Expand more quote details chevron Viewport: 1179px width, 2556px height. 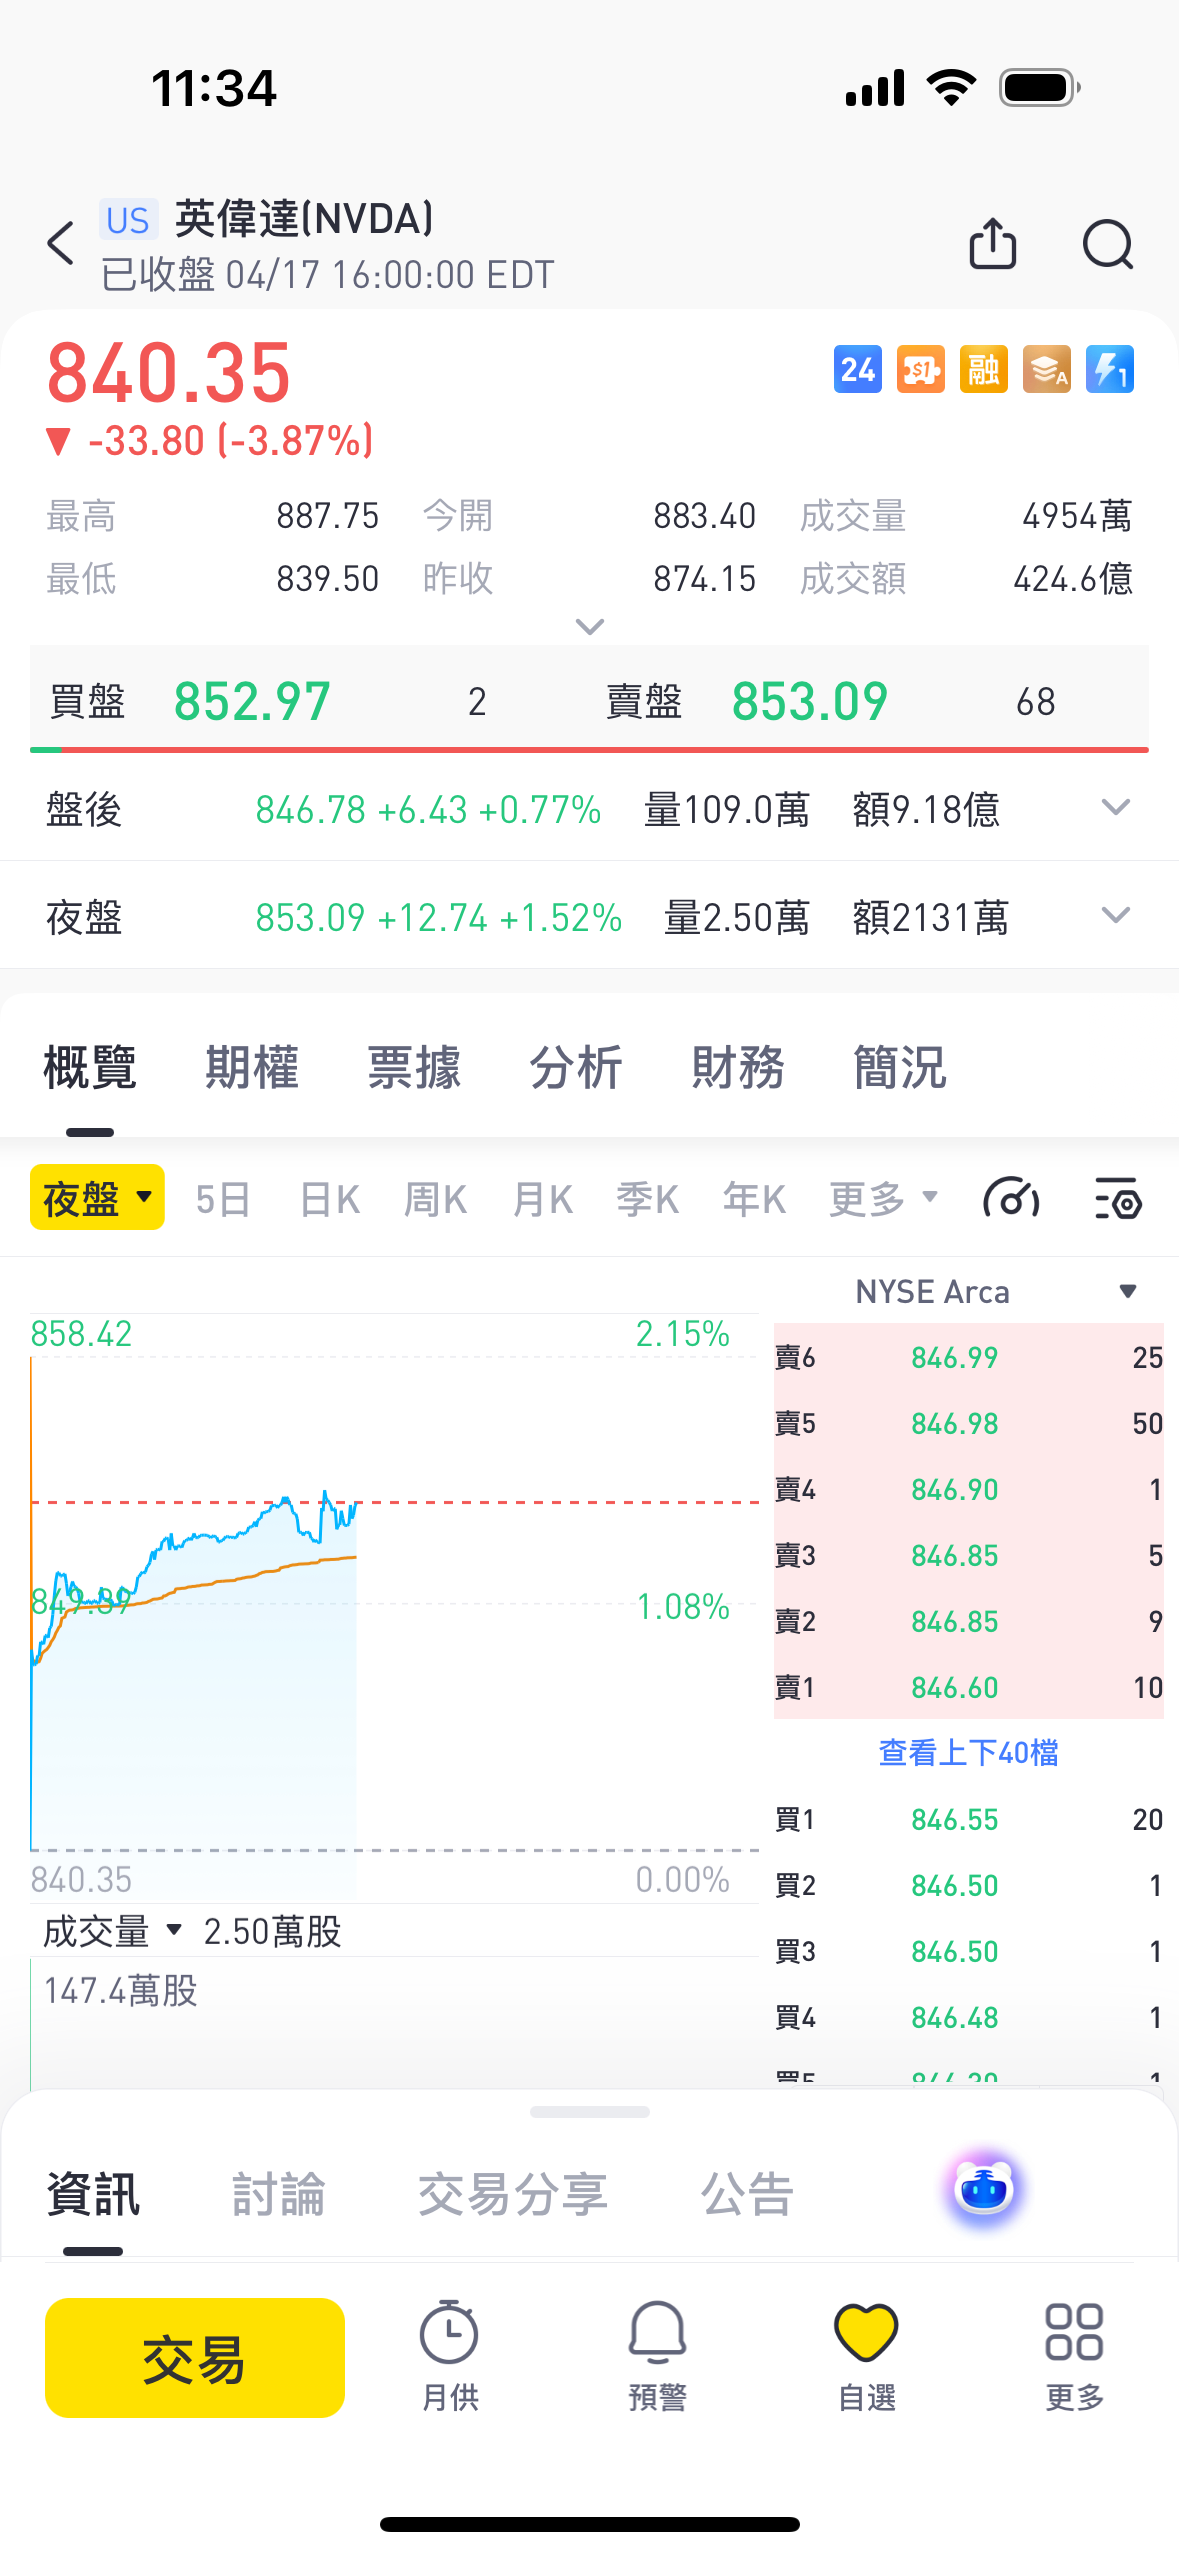click(590, 627)
